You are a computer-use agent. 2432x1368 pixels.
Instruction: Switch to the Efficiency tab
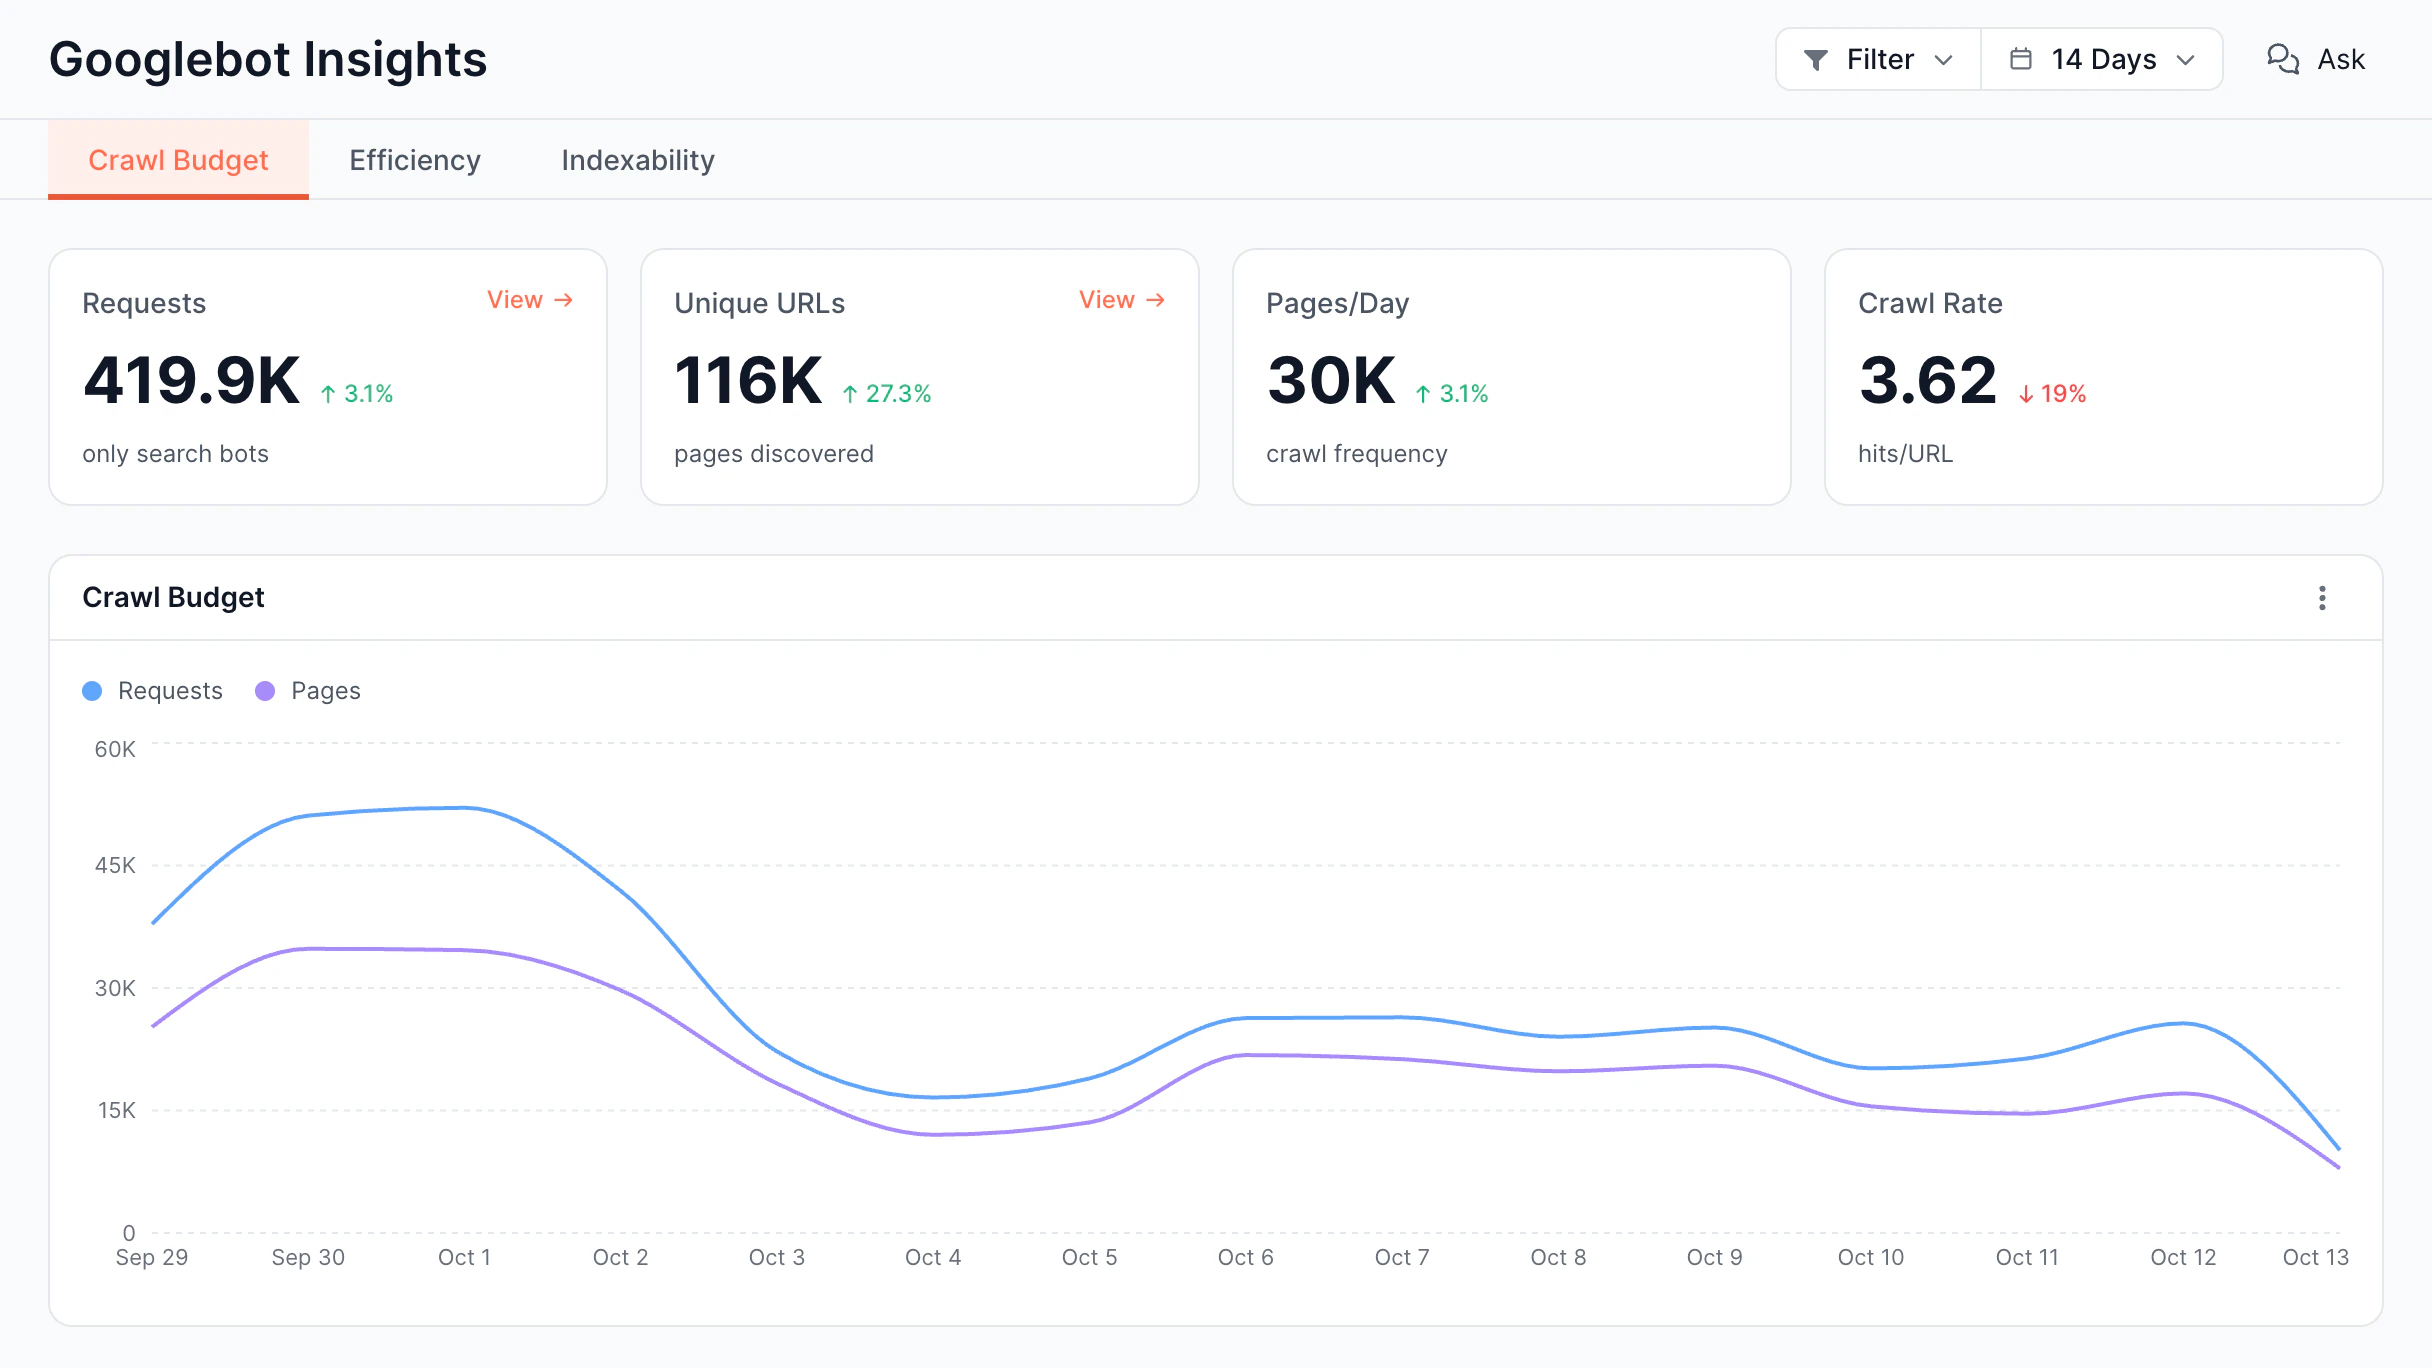(415, 160)
